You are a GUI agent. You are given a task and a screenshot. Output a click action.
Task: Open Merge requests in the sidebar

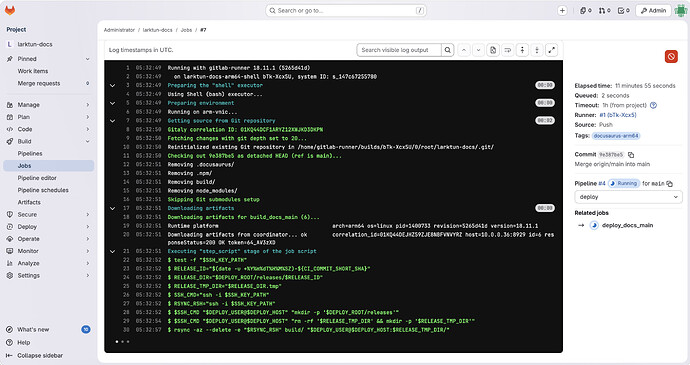(48, 83)
